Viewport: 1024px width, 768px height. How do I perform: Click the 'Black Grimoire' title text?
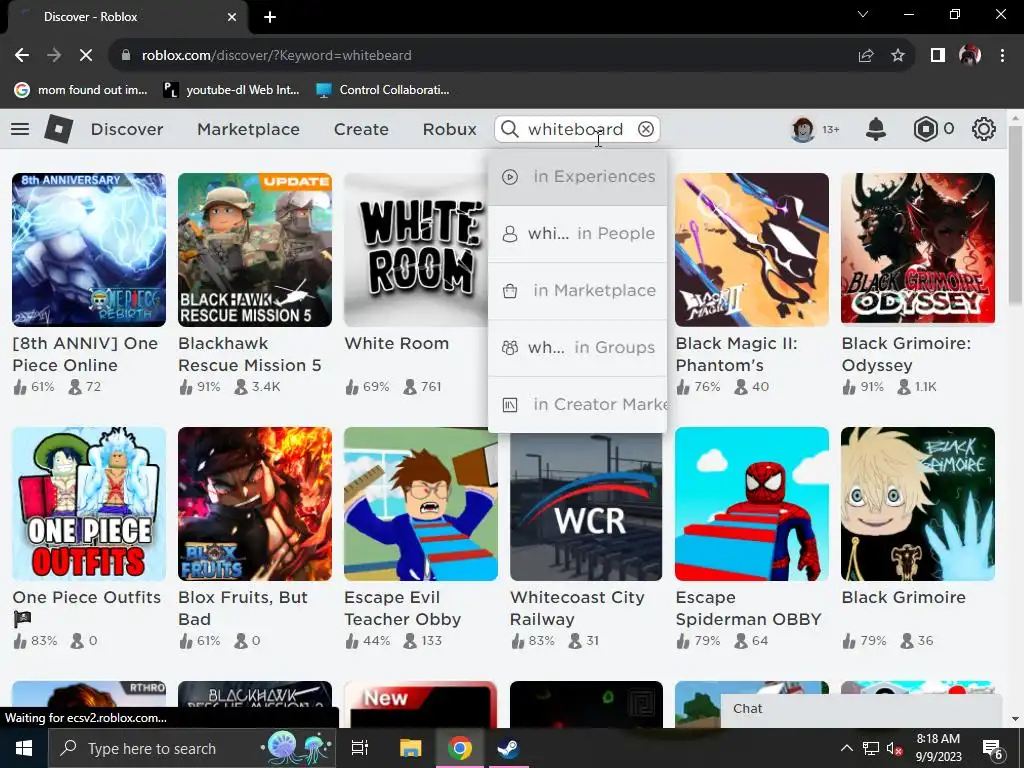[x=903, y=598]
